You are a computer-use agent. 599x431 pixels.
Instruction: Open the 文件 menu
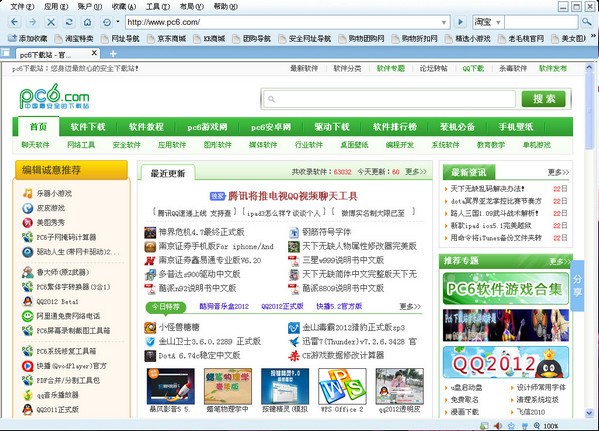click(21, 6)
